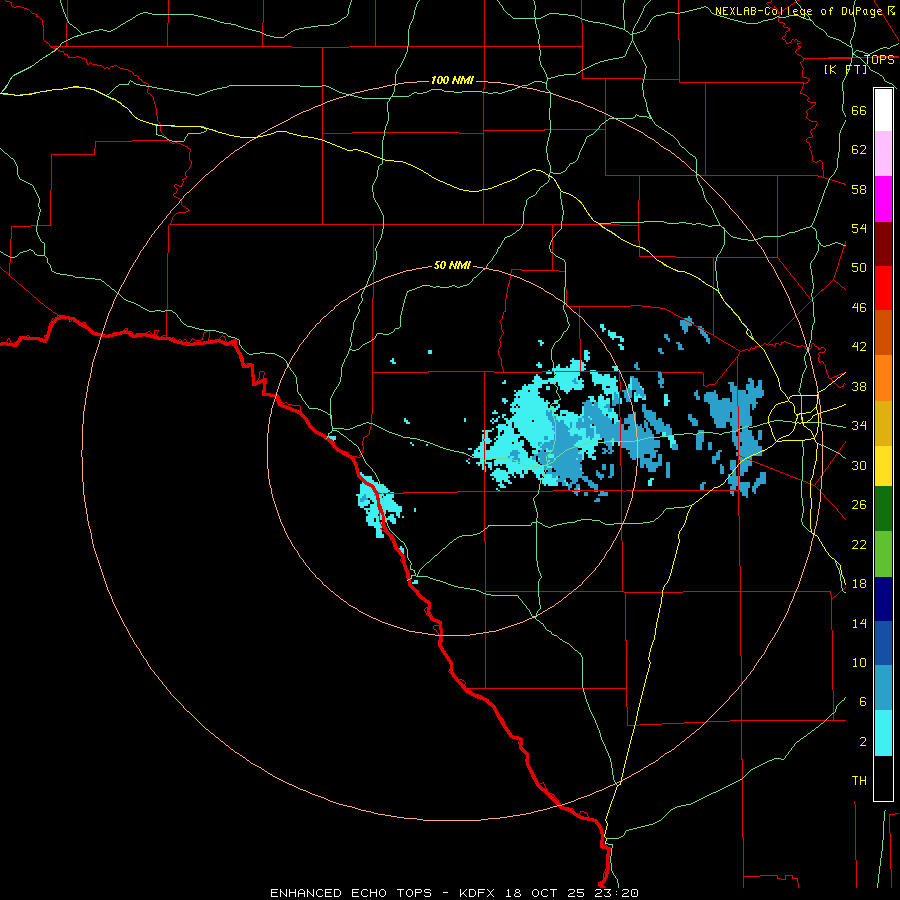The height and width of the screenshot is (900, 900).
Task: Click the KDFX radar site identifier
Action: click(x=479, y=893)
